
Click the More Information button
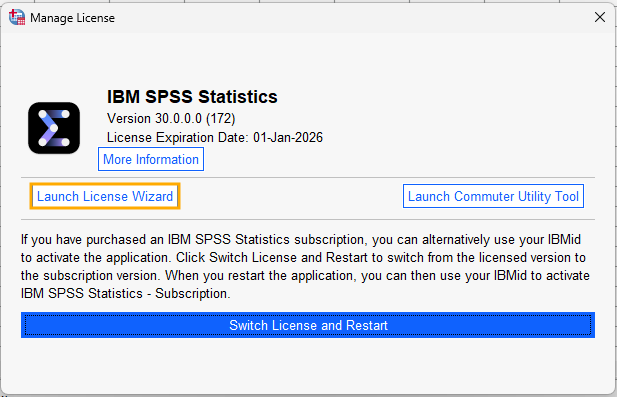(151, 159)
